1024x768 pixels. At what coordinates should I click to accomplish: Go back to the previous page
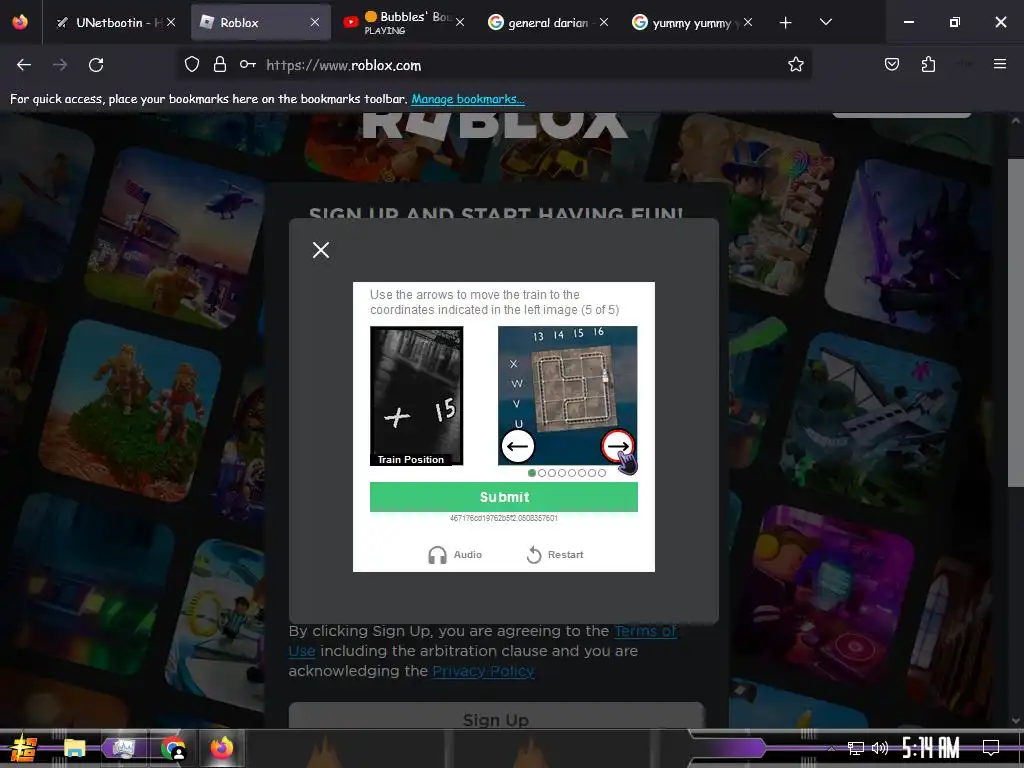point(24,65)
